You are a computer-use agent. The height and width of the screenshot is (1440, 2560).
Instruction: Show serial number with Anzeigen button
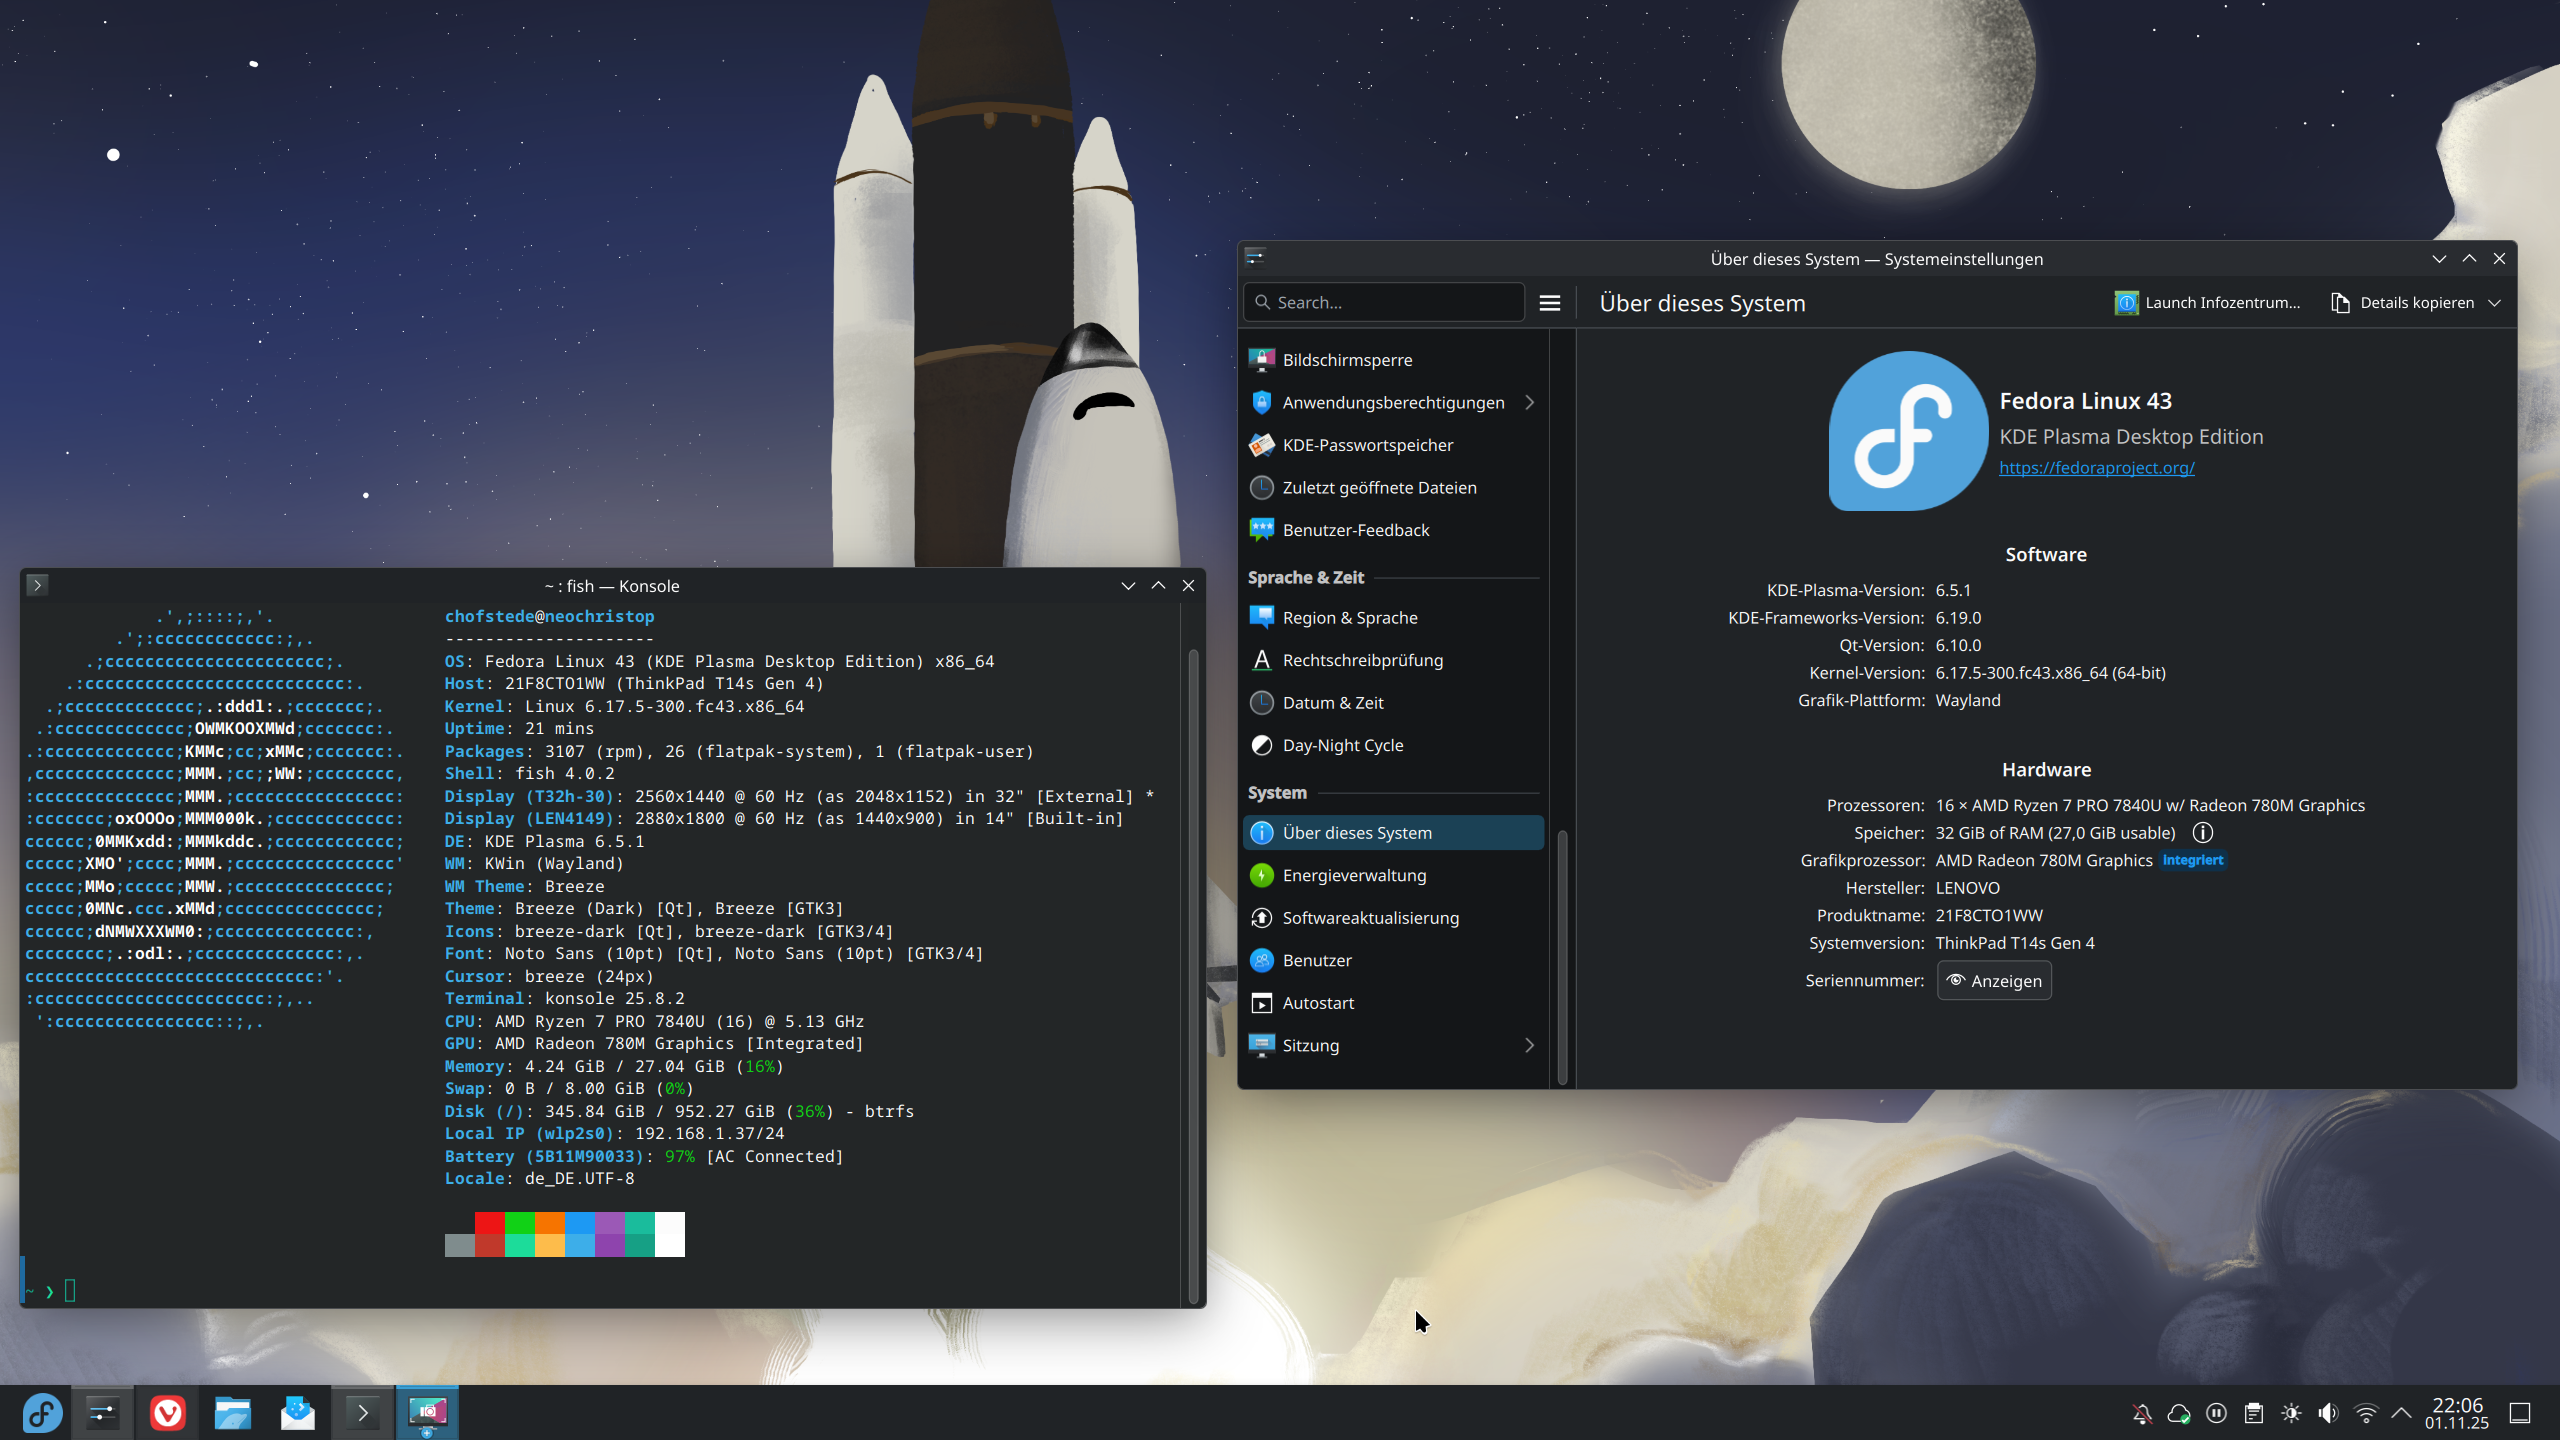(1994, 981)
